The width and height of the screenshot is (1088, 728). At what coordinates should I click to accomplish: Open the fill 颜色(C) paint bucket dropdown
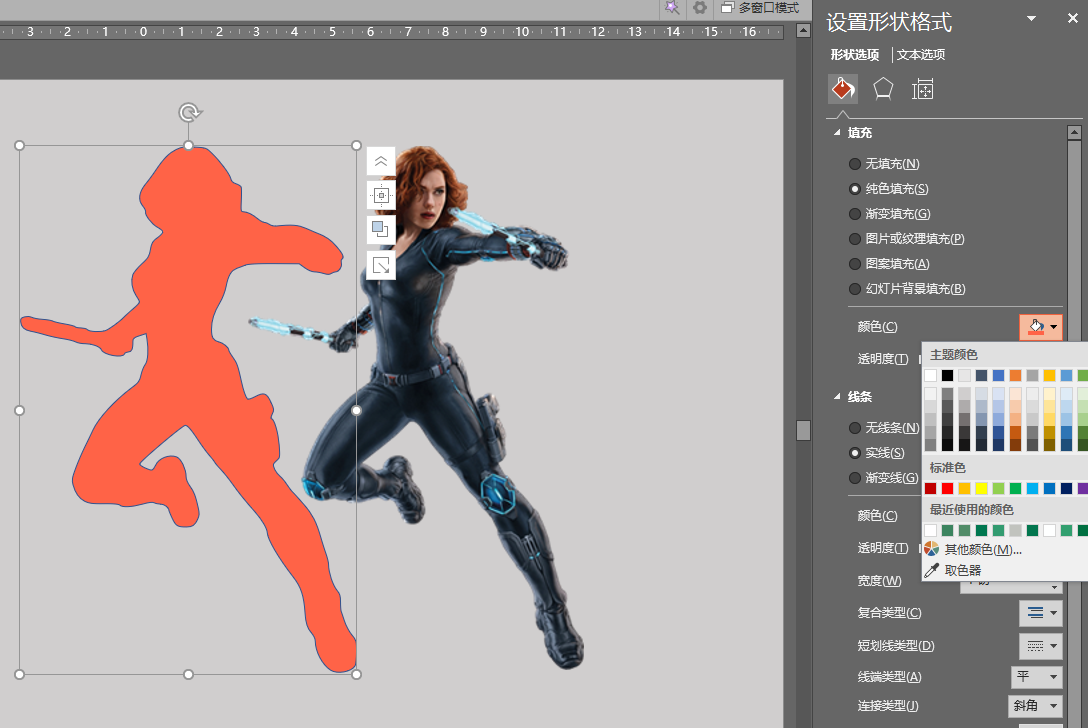pyautogui.click(x=1041, y=327)
